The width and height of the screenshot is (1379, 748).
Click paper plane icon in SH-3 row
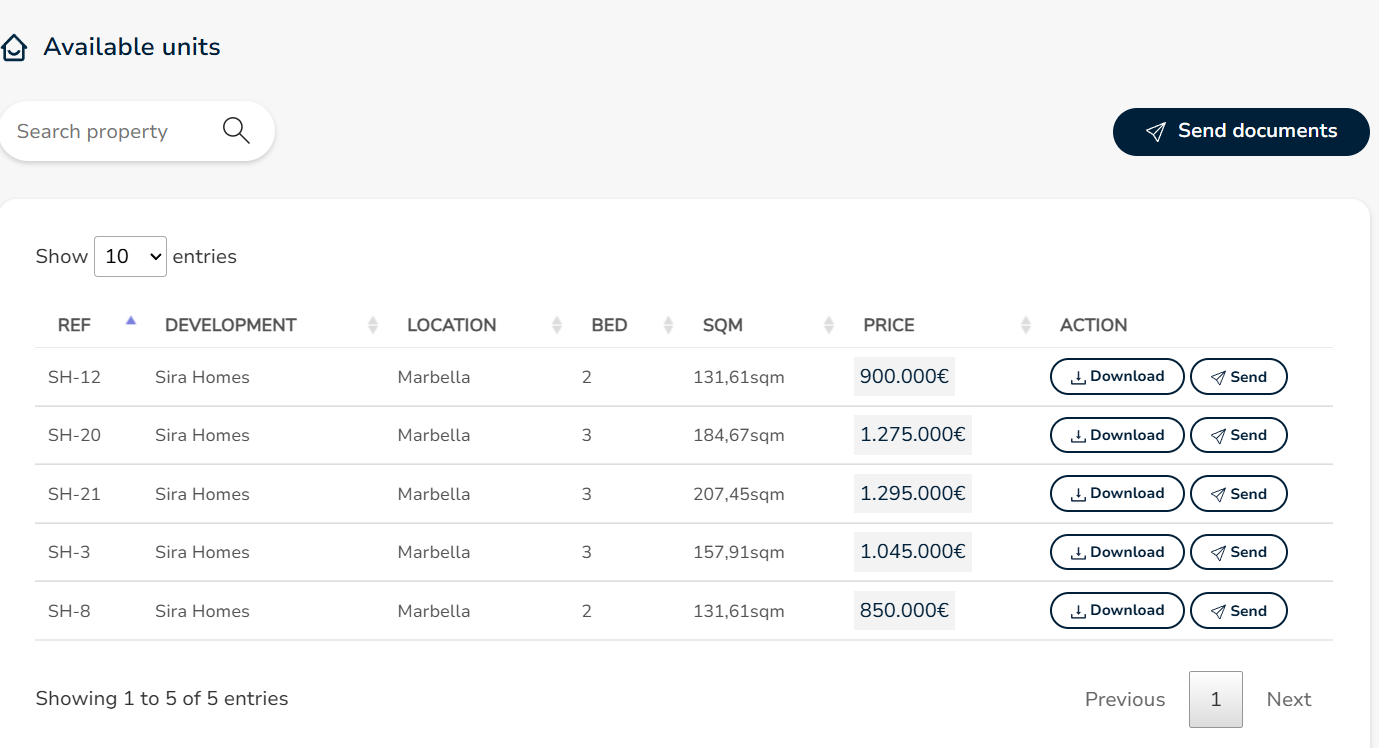[1218, 553]
